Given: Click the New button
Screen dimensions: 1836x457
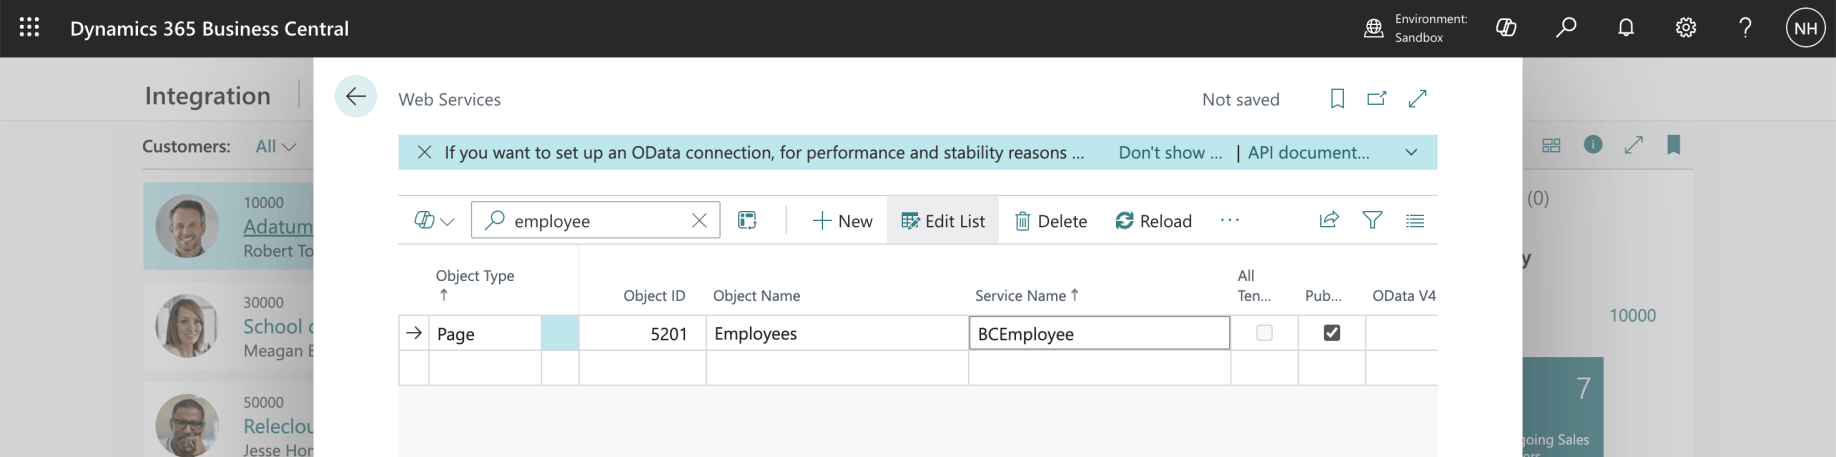Looking at the screenshot, I should 842,221.
